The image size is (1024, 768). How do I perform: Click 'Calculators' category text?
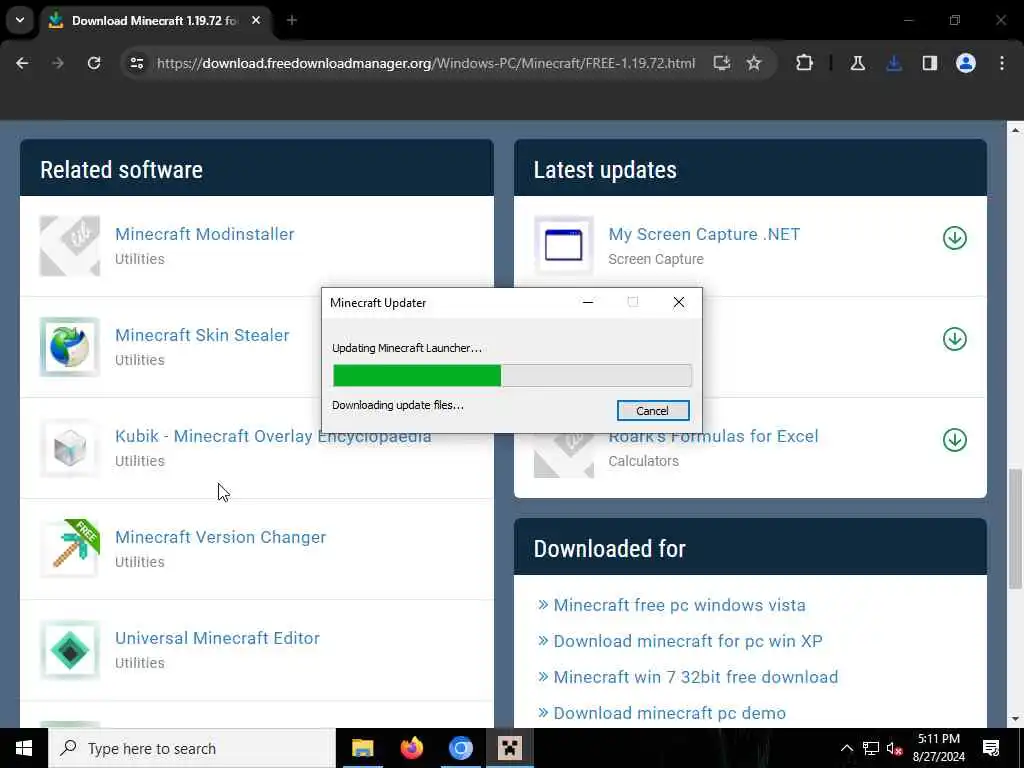pyautogui.click(x=643, y=461)
